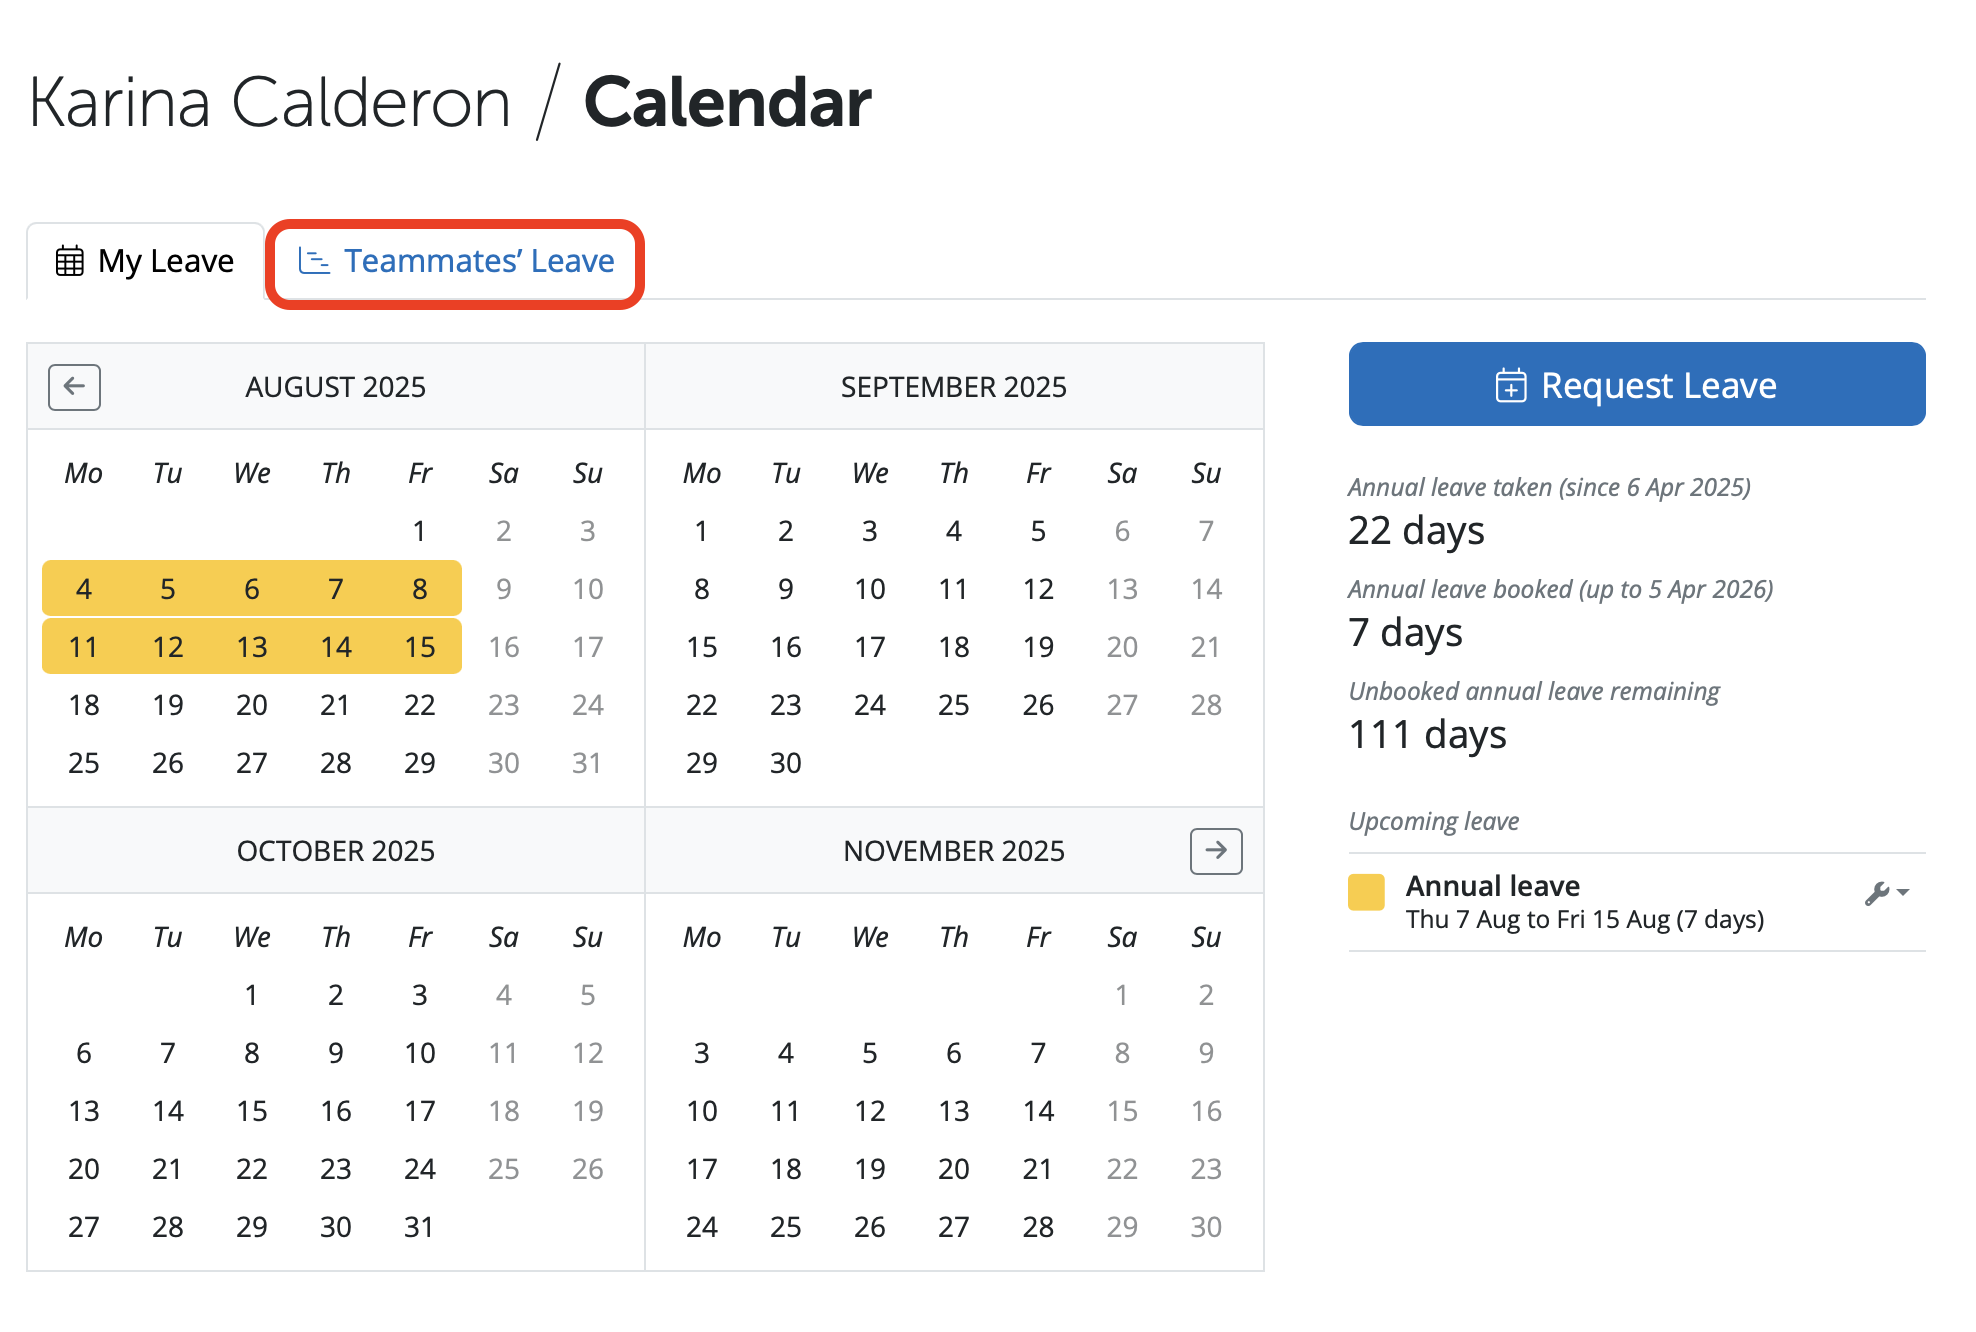Click the Karina Calderon name heading
The height and width of the screenshot is (1332, 1976).
click(270, 103)
